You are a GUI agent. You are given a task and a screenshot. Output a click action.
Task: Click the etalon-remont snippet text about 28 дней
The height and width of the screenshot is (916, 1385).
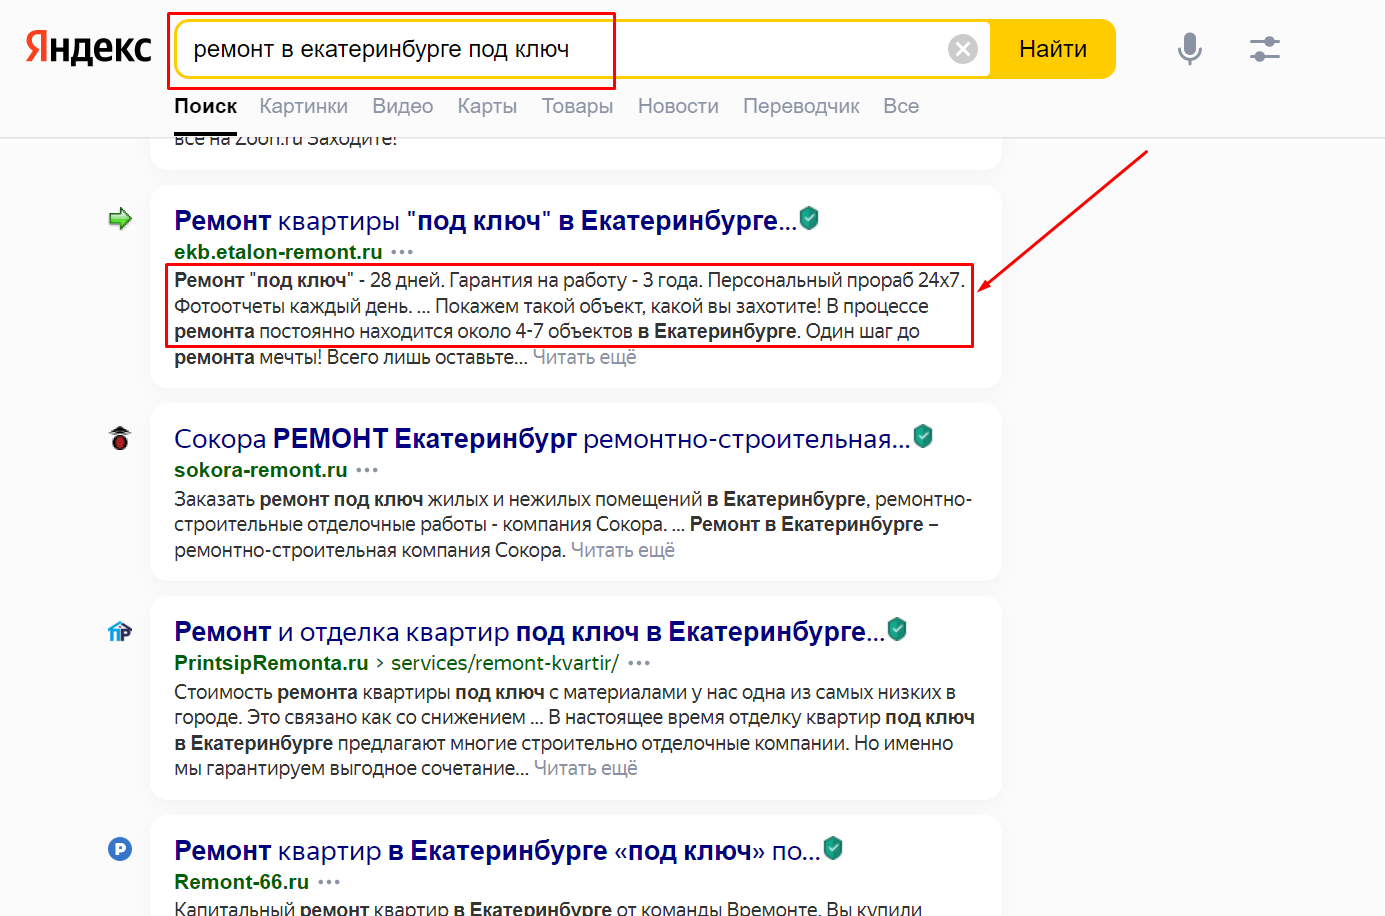click(570, 318)
